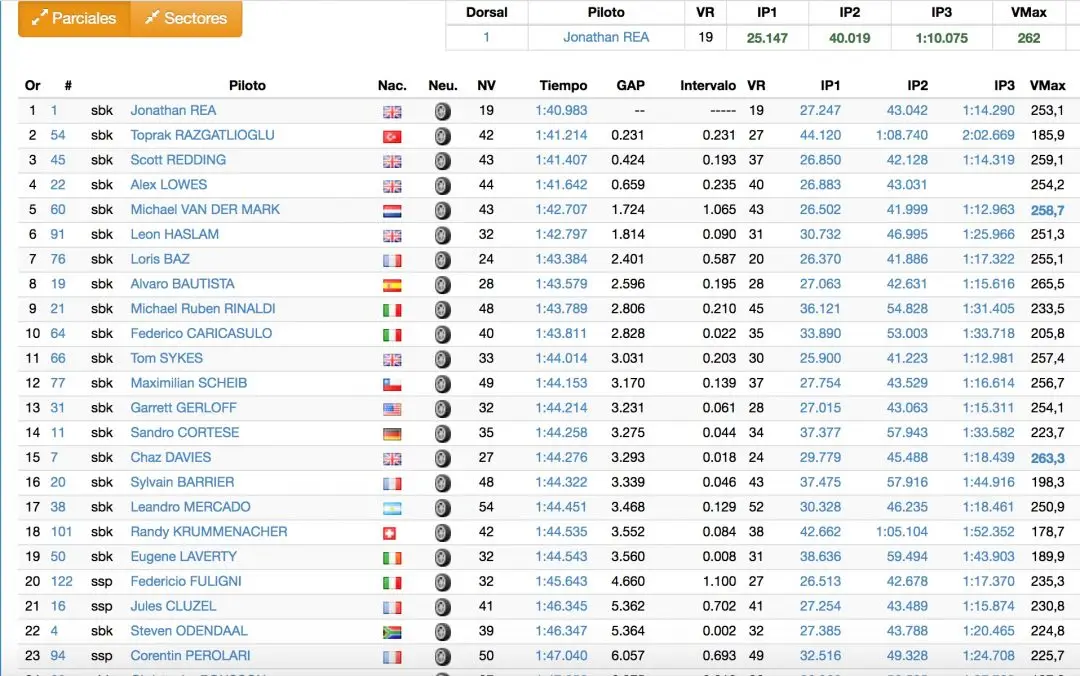Click the tyre icon in Michael Ruben RINALDI row
Viewport: 1080px width, 676px height.
pyautogui.click(x=443, y=309)
